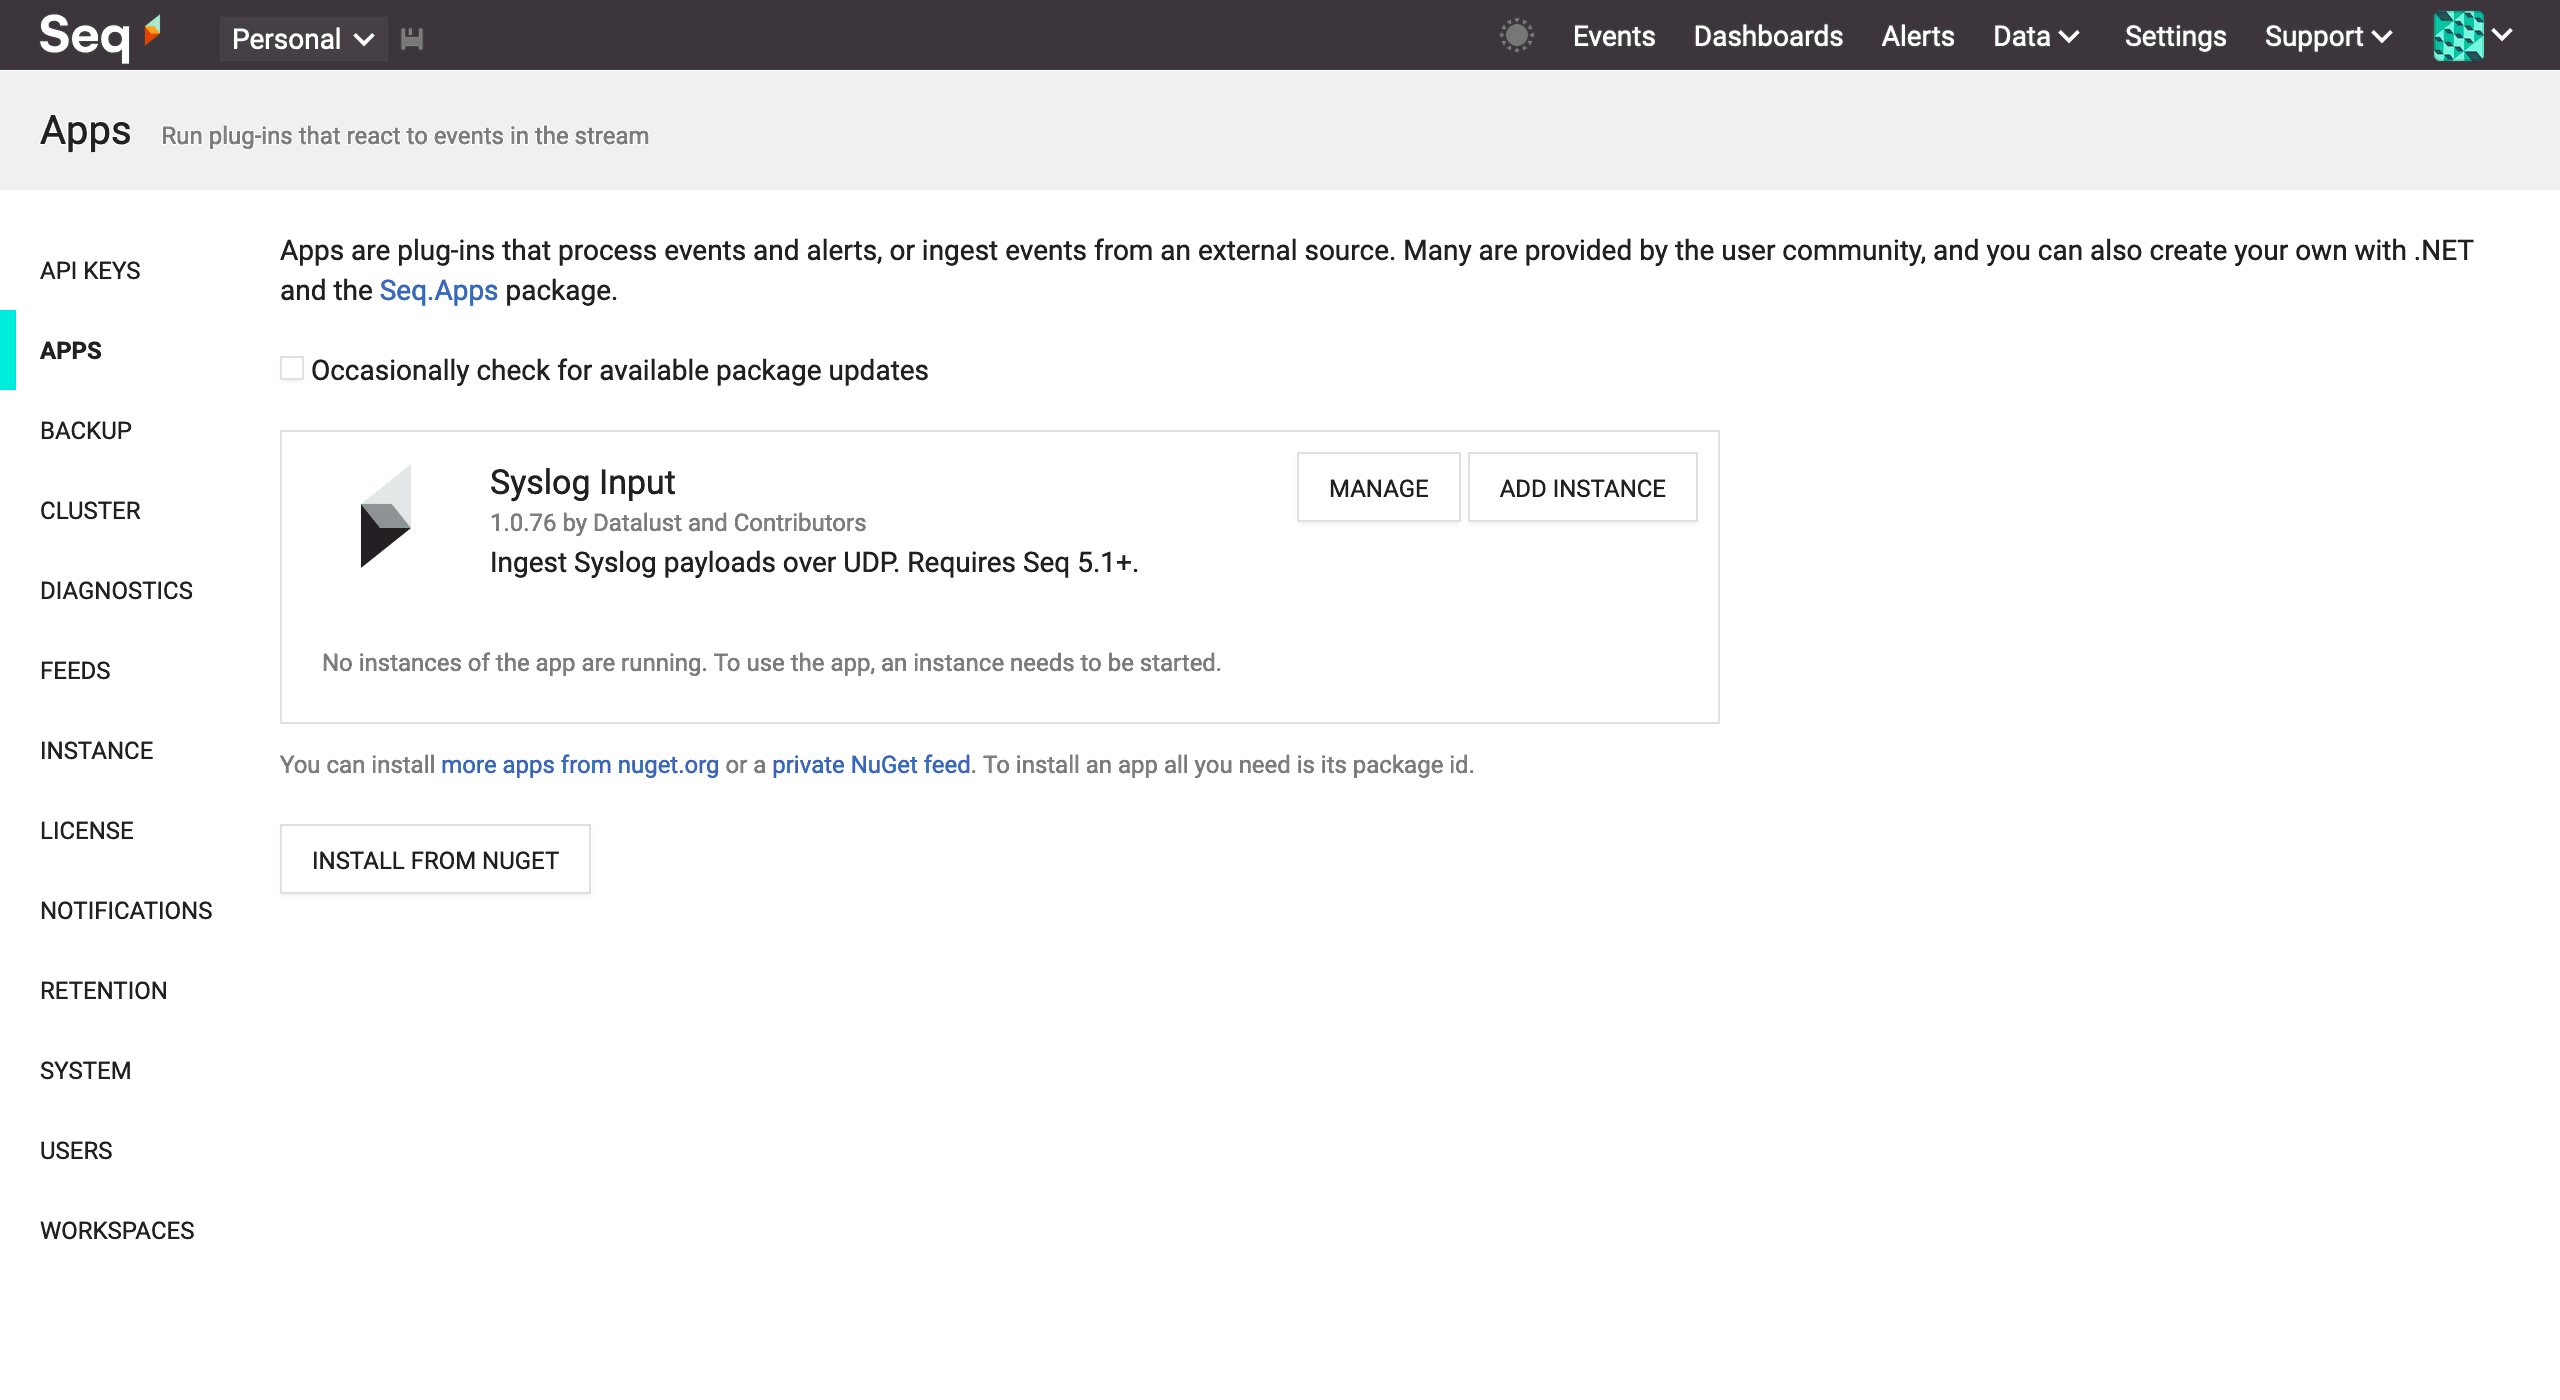Open BACKUP settings section
This screenshot has height=1400, width=2560.
point(85,430)
